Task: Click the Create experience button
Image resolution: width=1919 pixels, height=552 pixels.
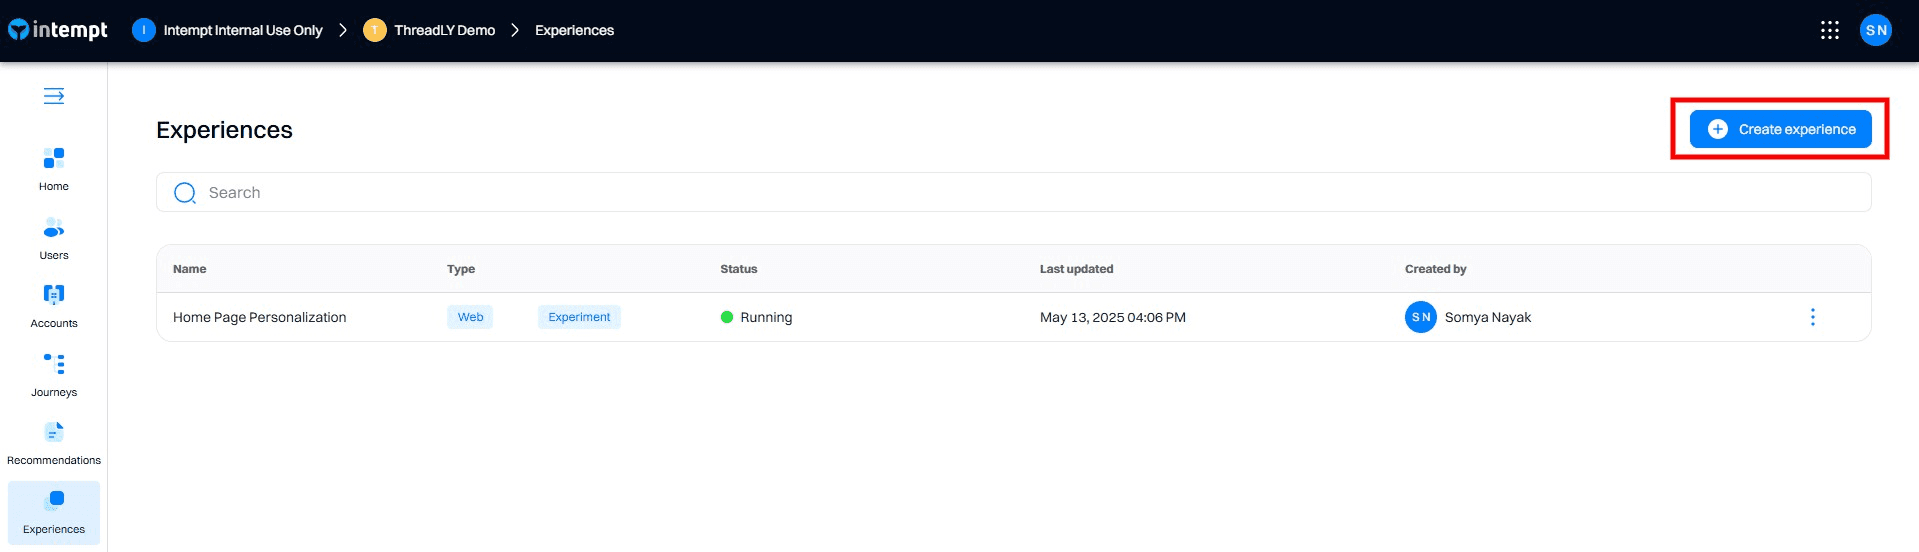Action: click(1780, 129)
